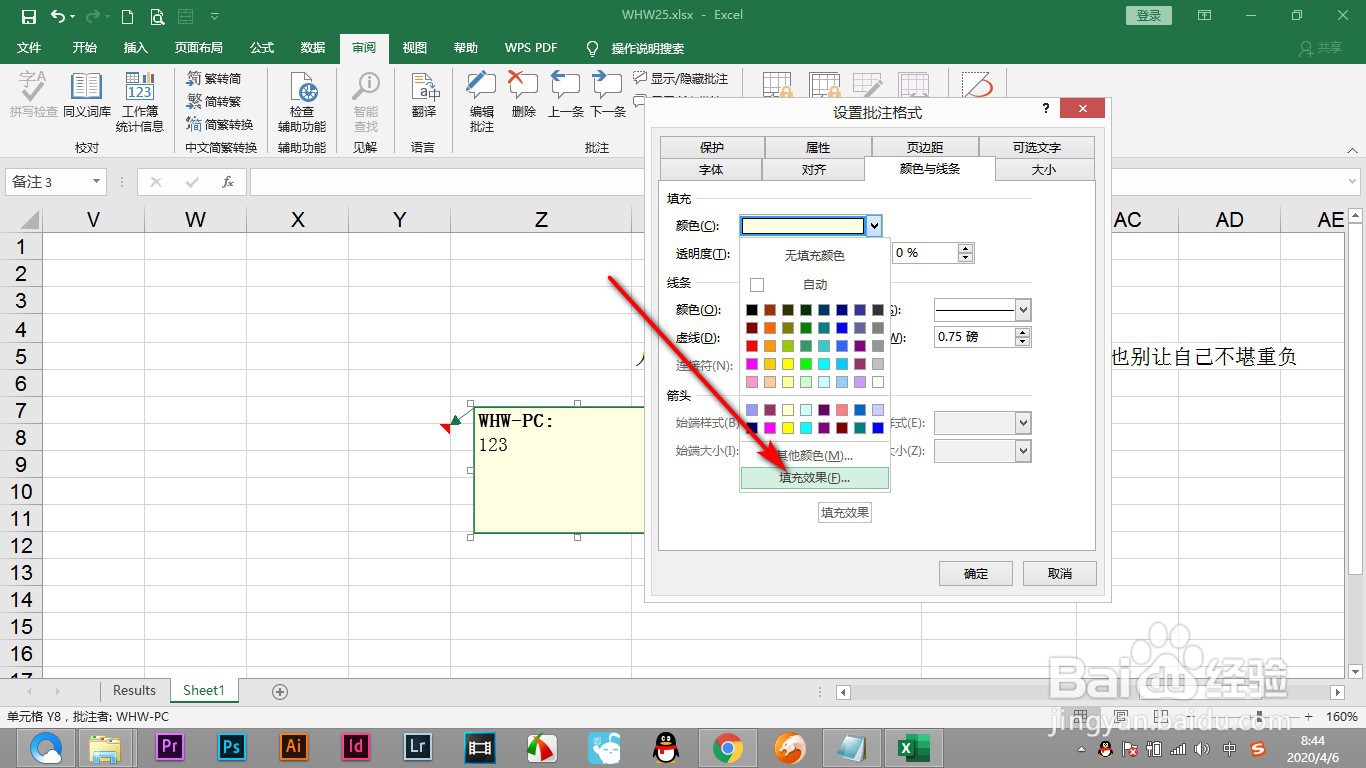Image resolution: width=1366 pixels, height=768 pixels.
Task: Open the Name Box dropdown showing 备注 3
Action: pyautogui.click(x=97, y=182)
